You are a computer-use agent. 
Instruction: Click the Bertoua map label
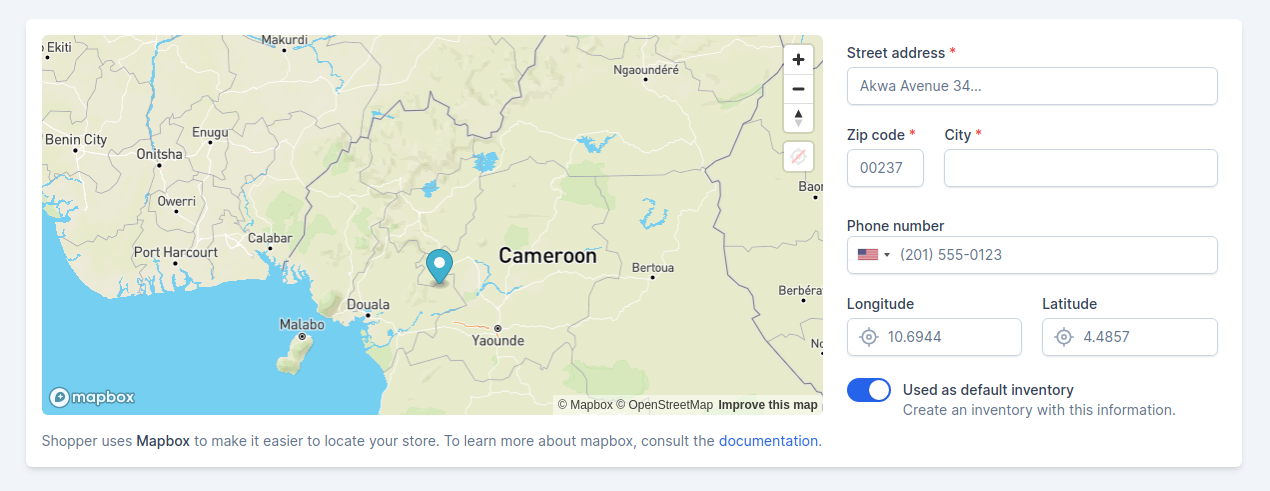pos(653,268)
